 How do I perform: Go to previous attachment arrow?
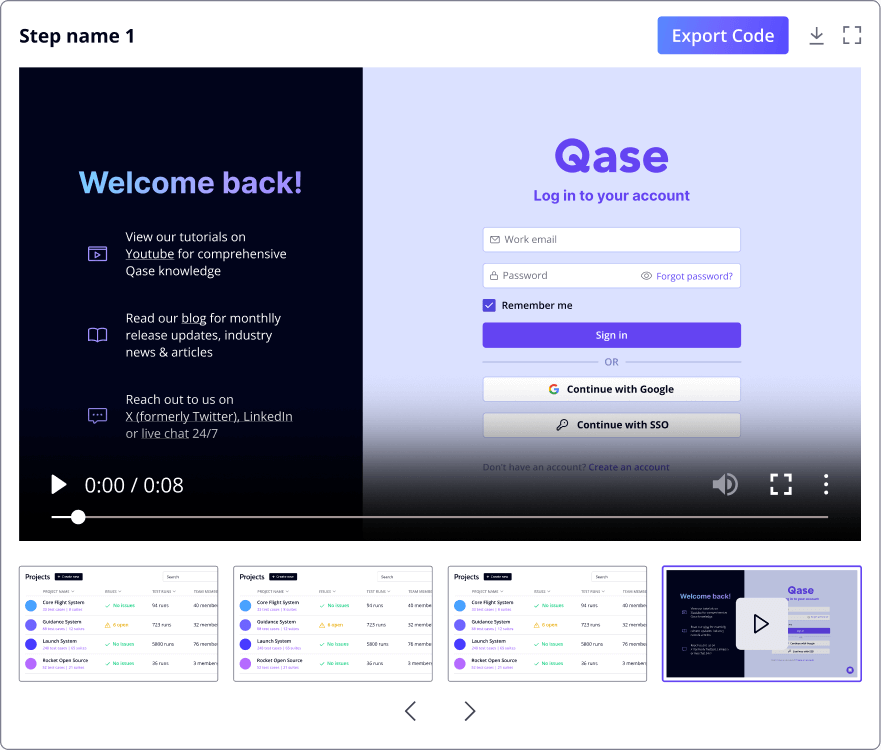pos(411,711)
